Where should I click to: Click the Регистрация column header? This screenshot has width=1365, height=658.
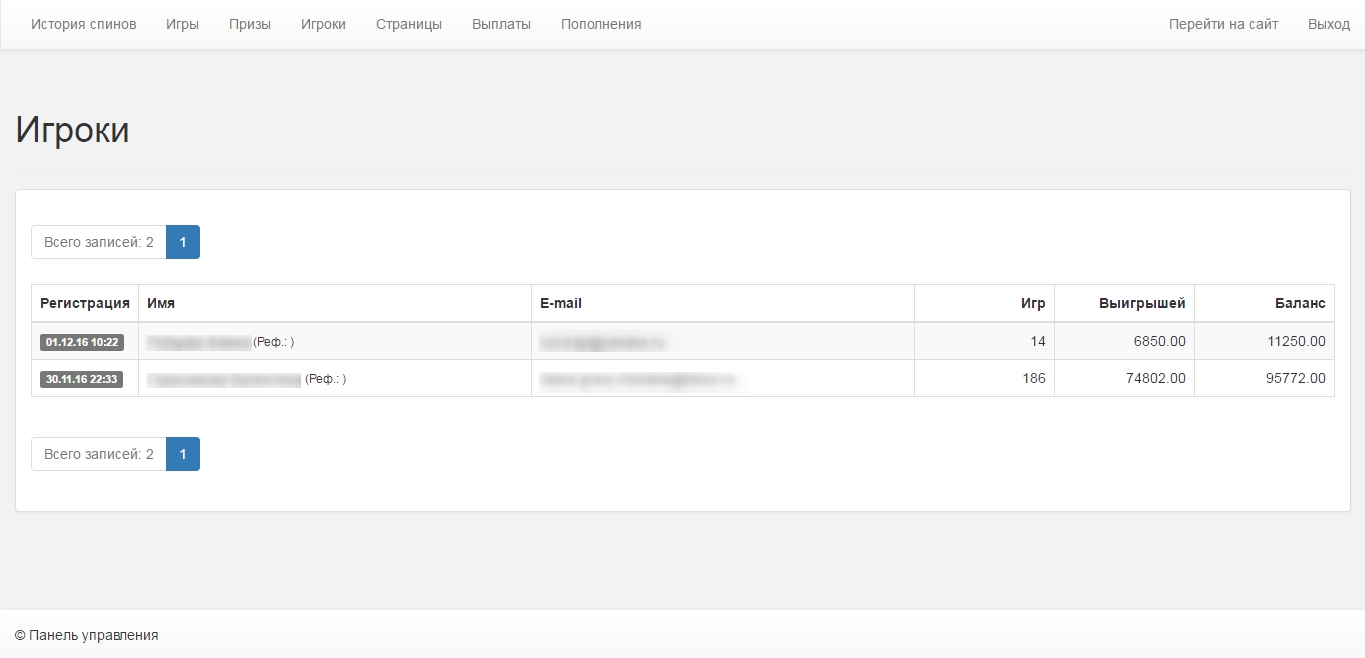[x=85, y=303]
